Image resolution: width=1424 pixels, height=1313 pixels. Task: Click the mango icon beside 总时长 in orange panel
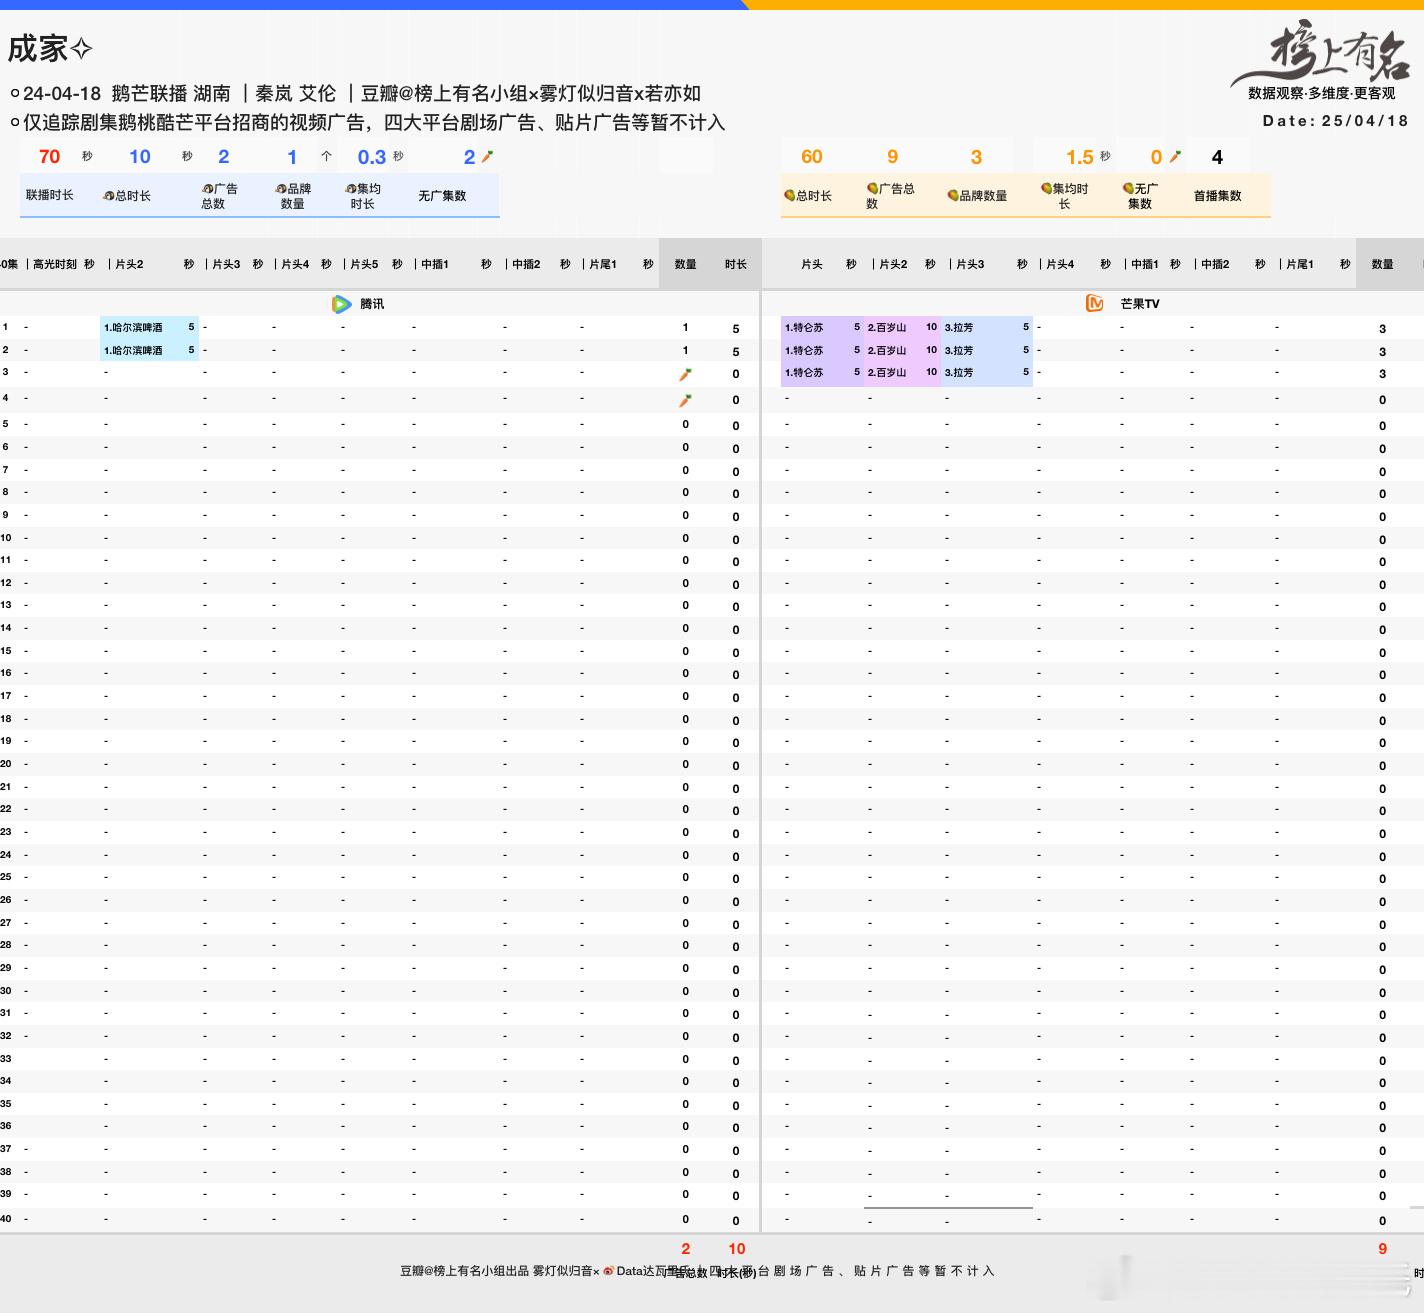pyautogui.click(x=789, y=196)
